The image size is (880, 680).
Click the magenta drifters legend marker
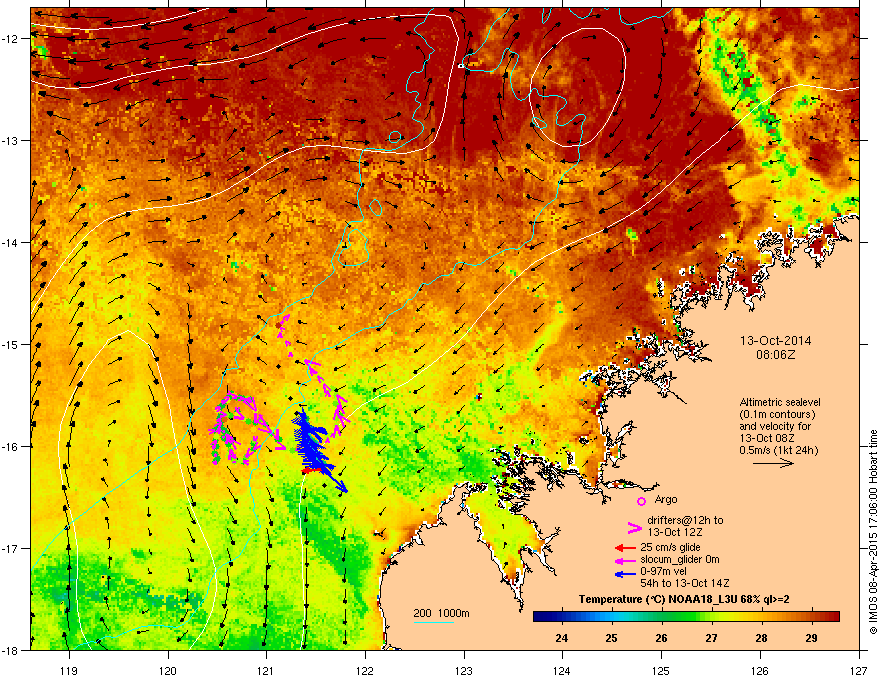point(634,527)
